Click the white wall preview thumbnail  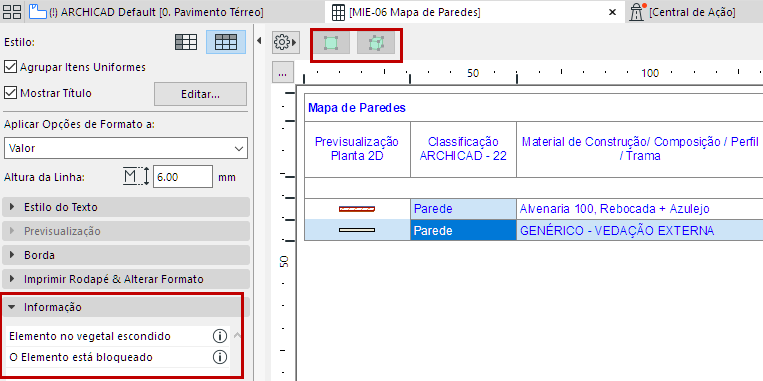click(357, 230)
